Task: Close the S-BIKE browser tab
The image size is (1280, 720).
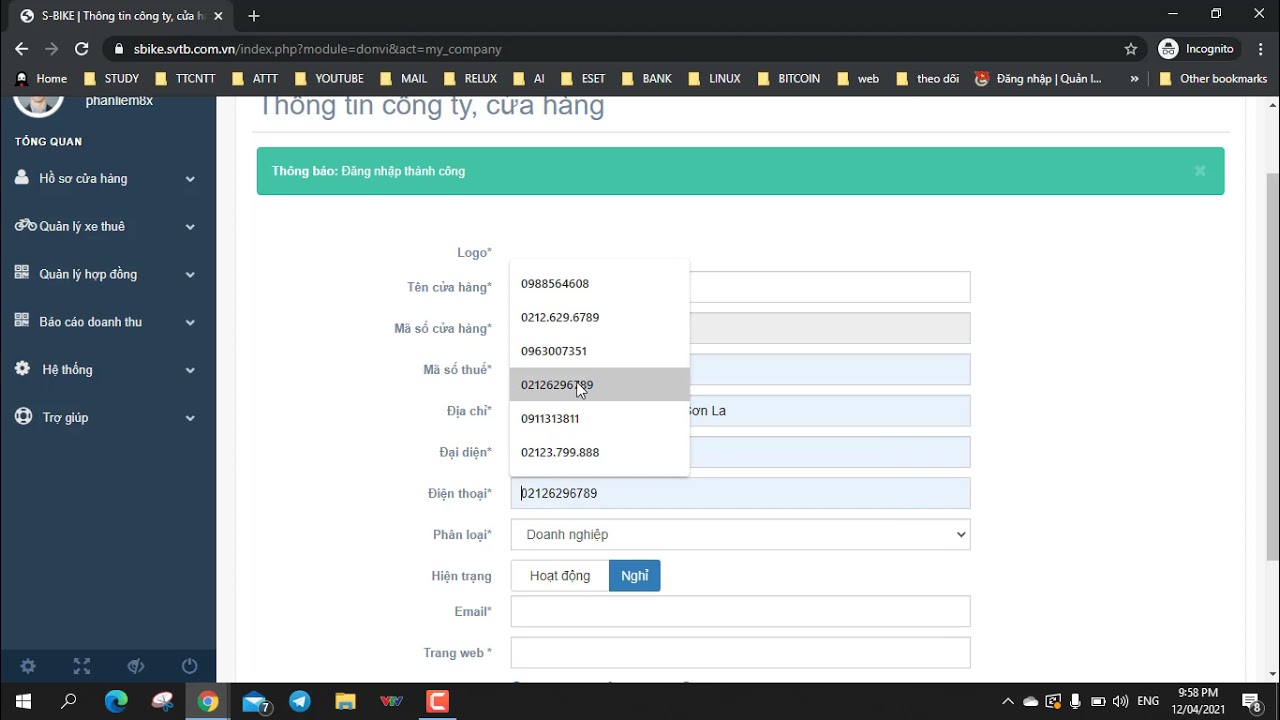Action: [218, 16]
